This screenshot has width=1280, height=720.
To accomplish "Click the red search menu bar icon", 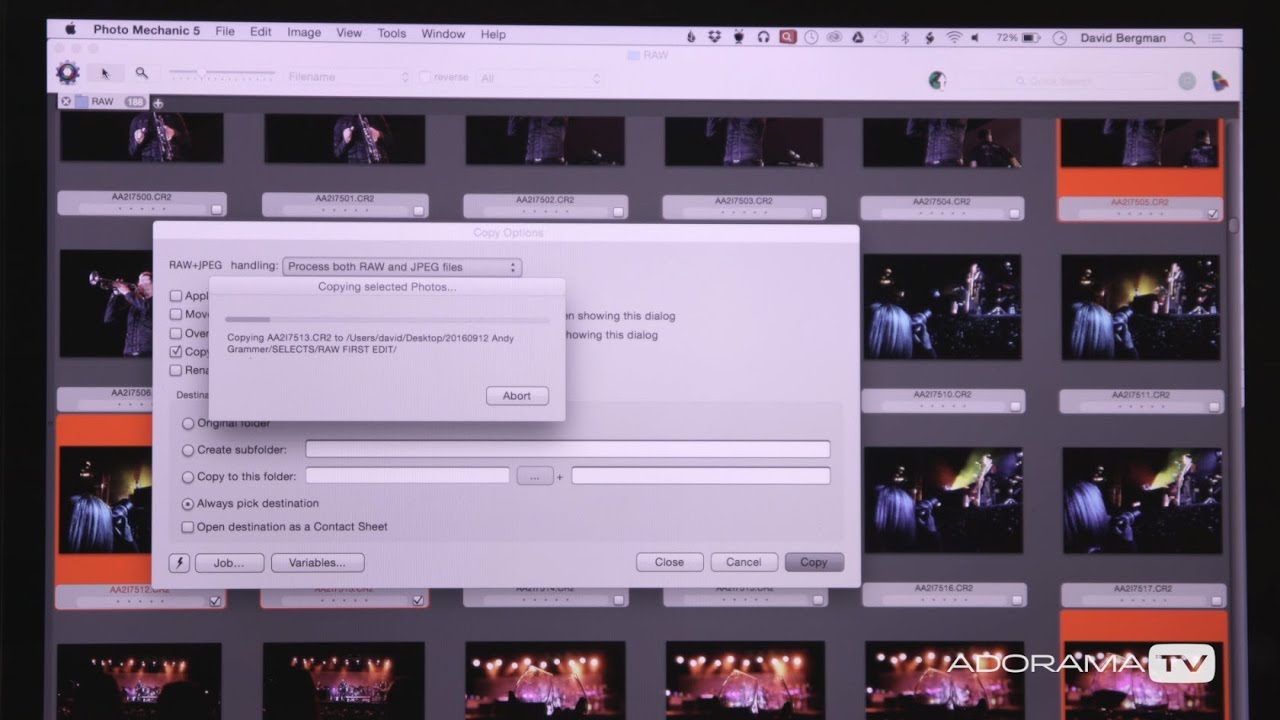I will tap(788, 37).
